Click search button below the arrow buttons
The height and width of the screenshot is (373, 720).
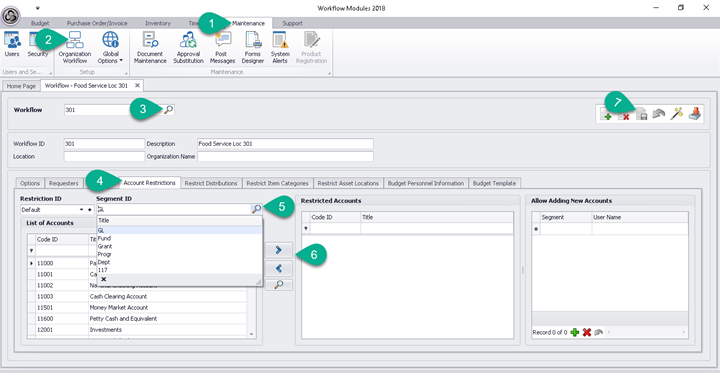pos(278,285)
